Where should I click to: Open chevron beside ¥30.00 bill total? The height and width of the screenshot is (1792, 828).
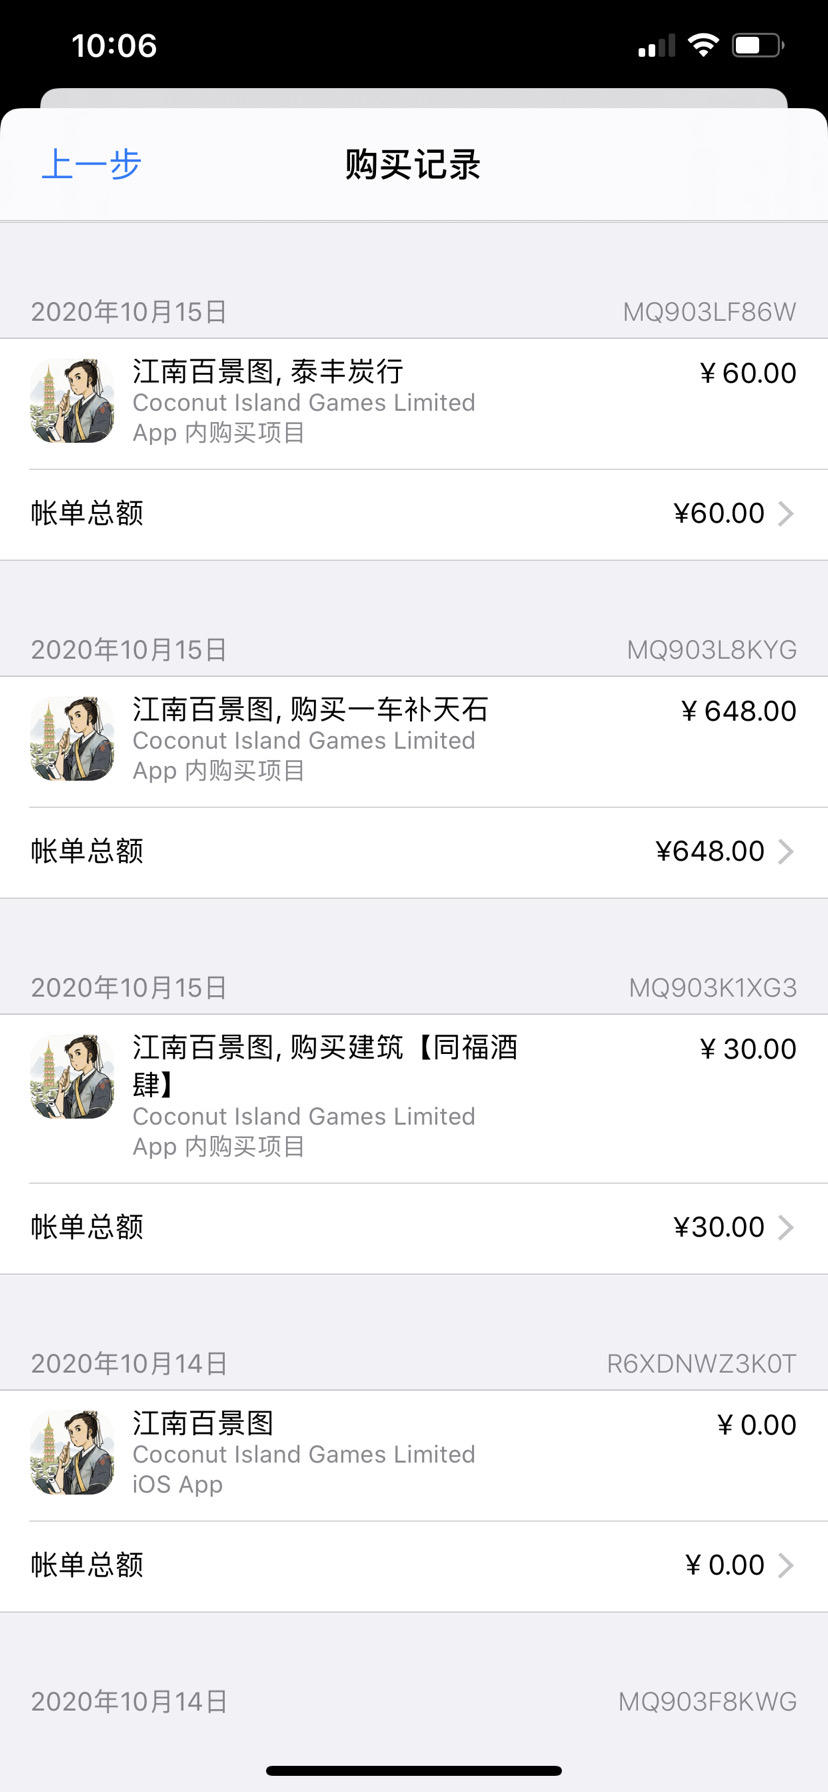pos(786,1227)
